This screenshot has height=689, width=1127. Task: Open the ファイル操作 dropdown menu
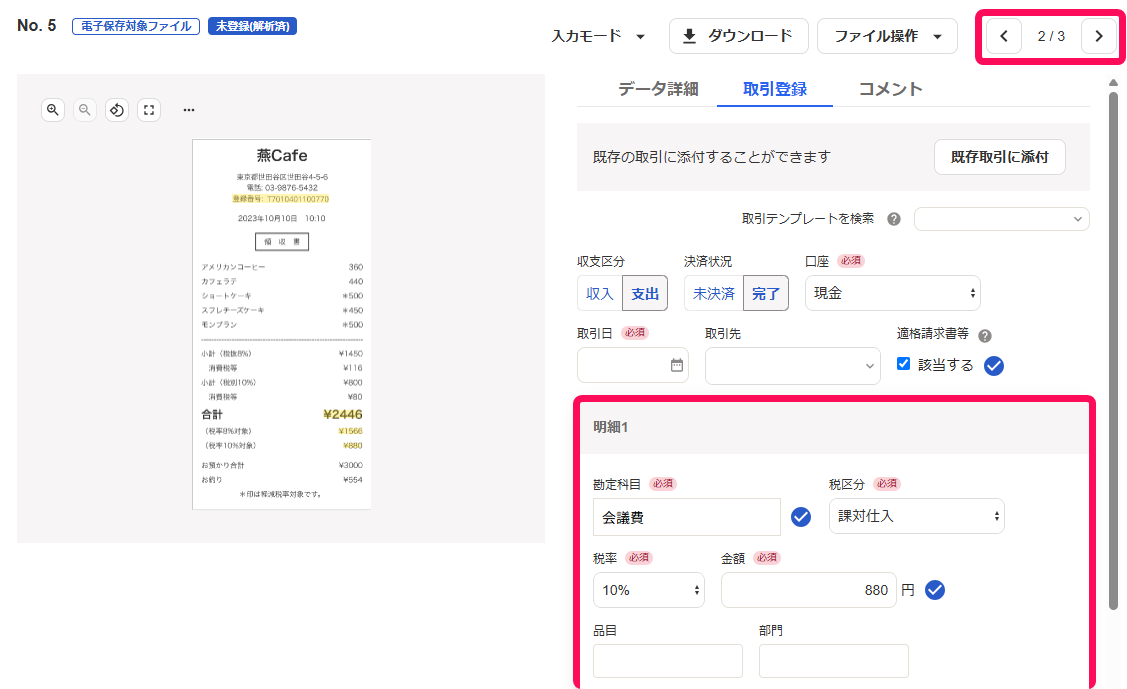(x=887, y=36)
